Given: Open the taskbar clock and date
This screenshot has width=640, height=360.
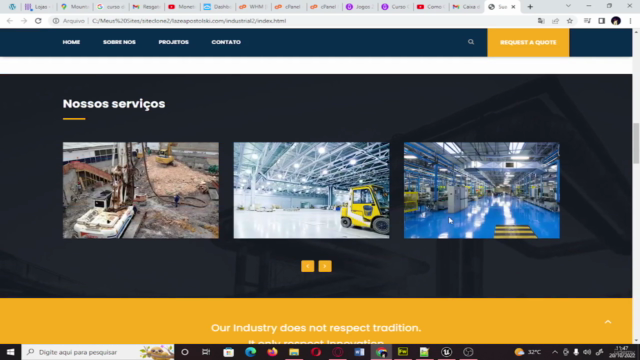Looking at the screenshot, I should [x=622, y=352].
